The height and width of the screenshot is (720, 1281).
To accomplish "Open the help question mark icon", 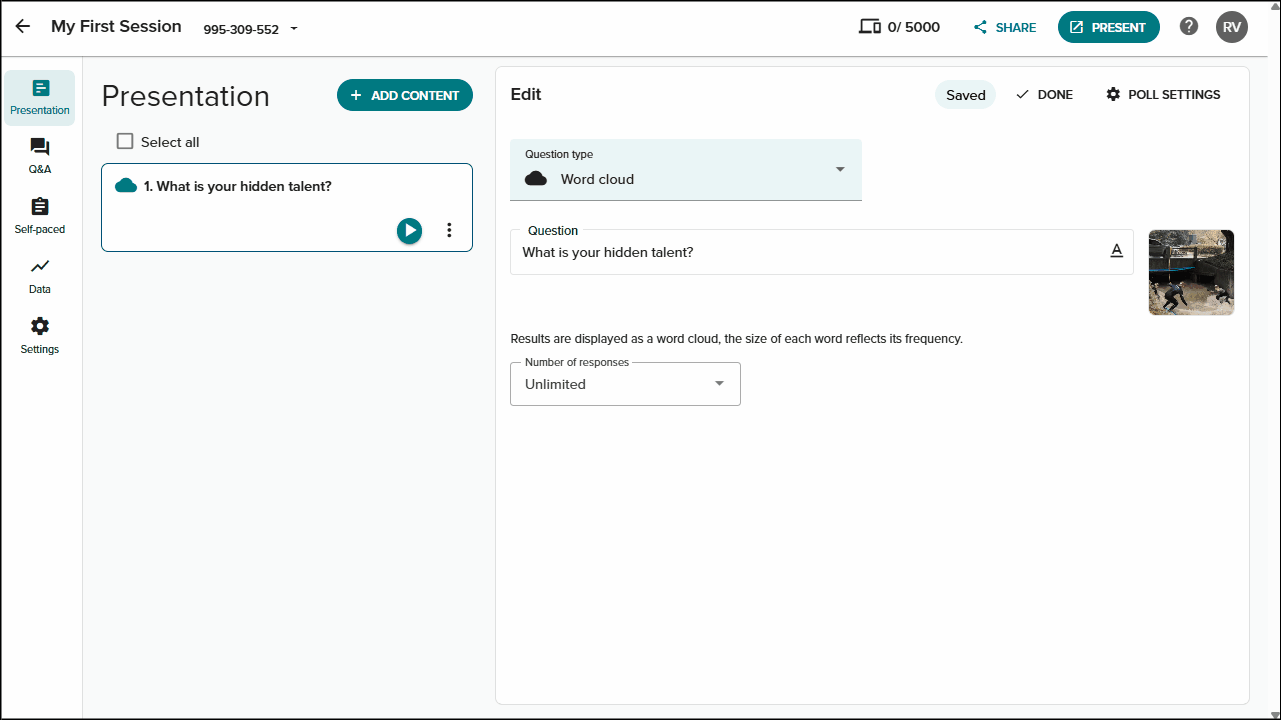I will click(1189, 27).
